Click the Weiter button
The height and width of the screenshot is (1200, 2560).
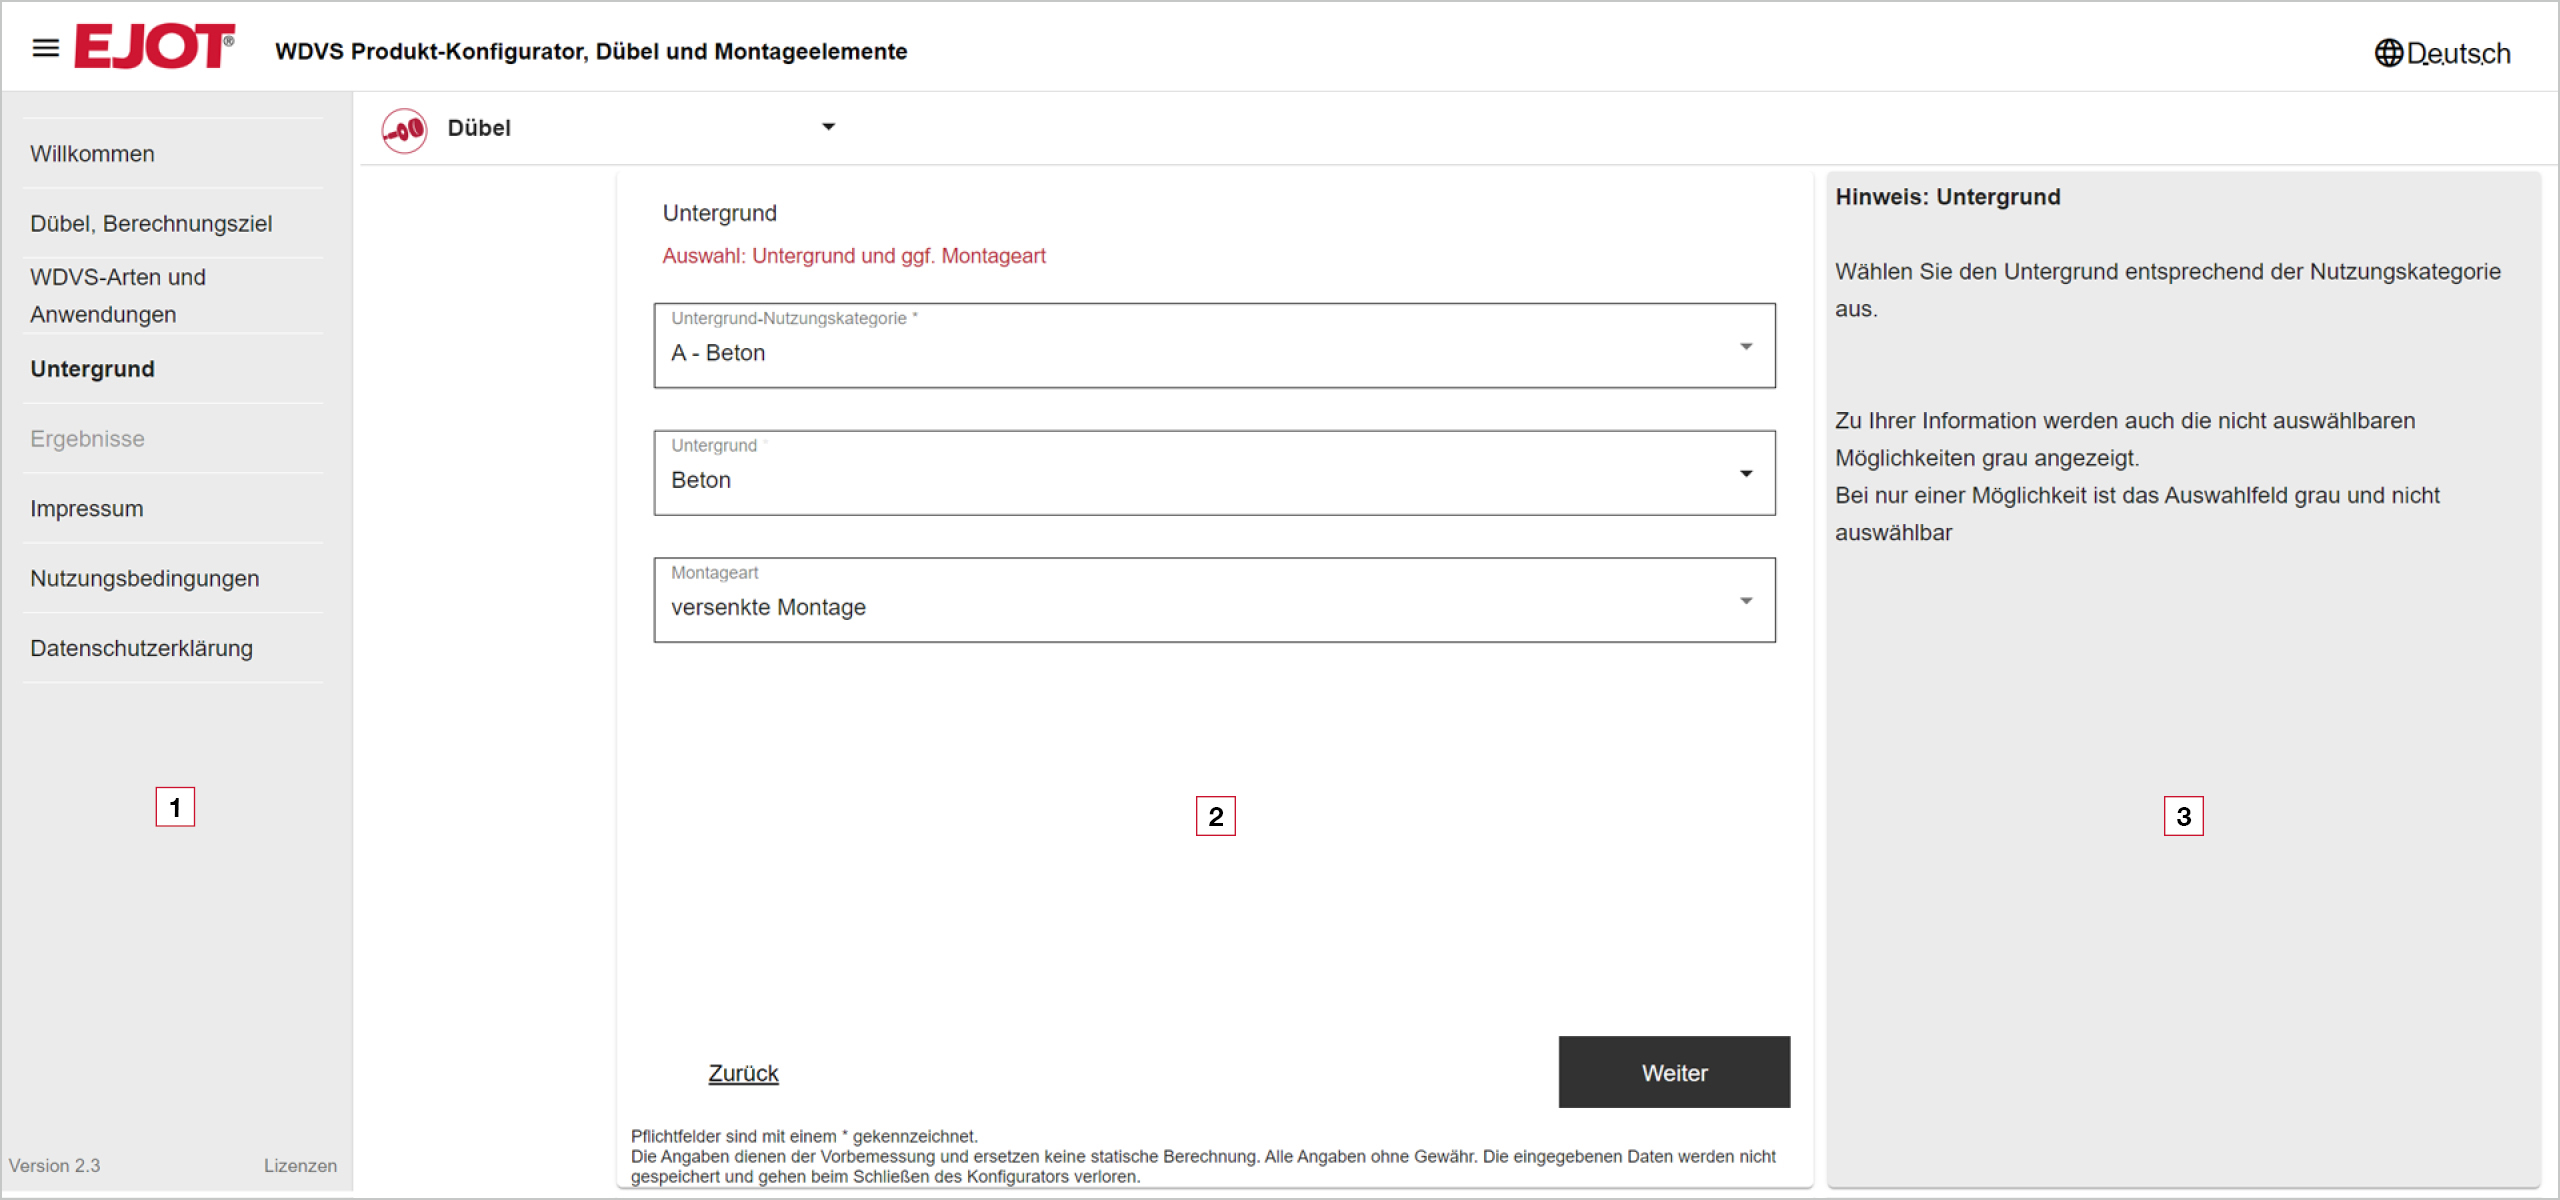tap(1674, 1072)
